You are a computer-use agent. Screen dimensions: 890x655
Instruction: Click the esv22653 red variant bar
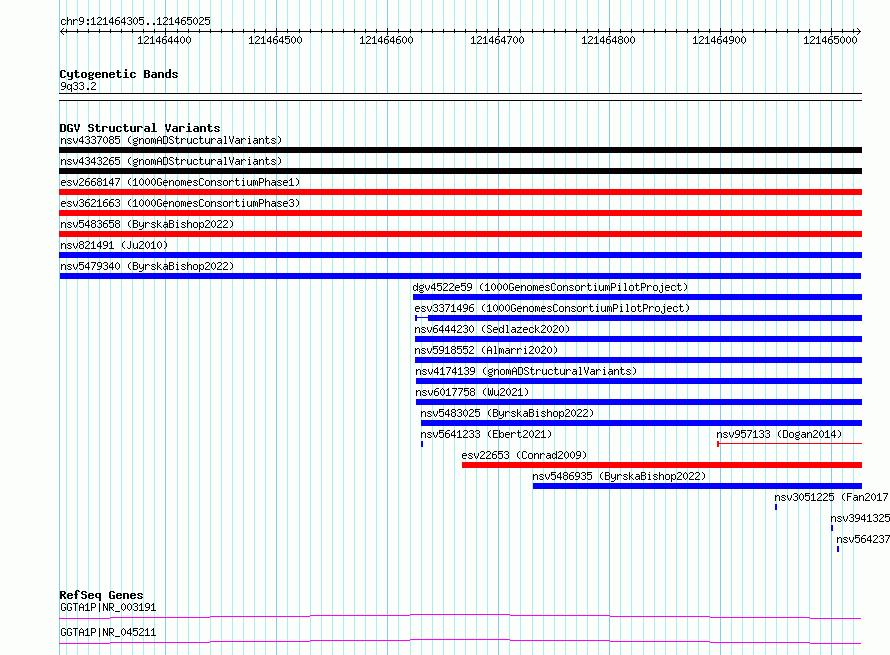click(662, 465)
